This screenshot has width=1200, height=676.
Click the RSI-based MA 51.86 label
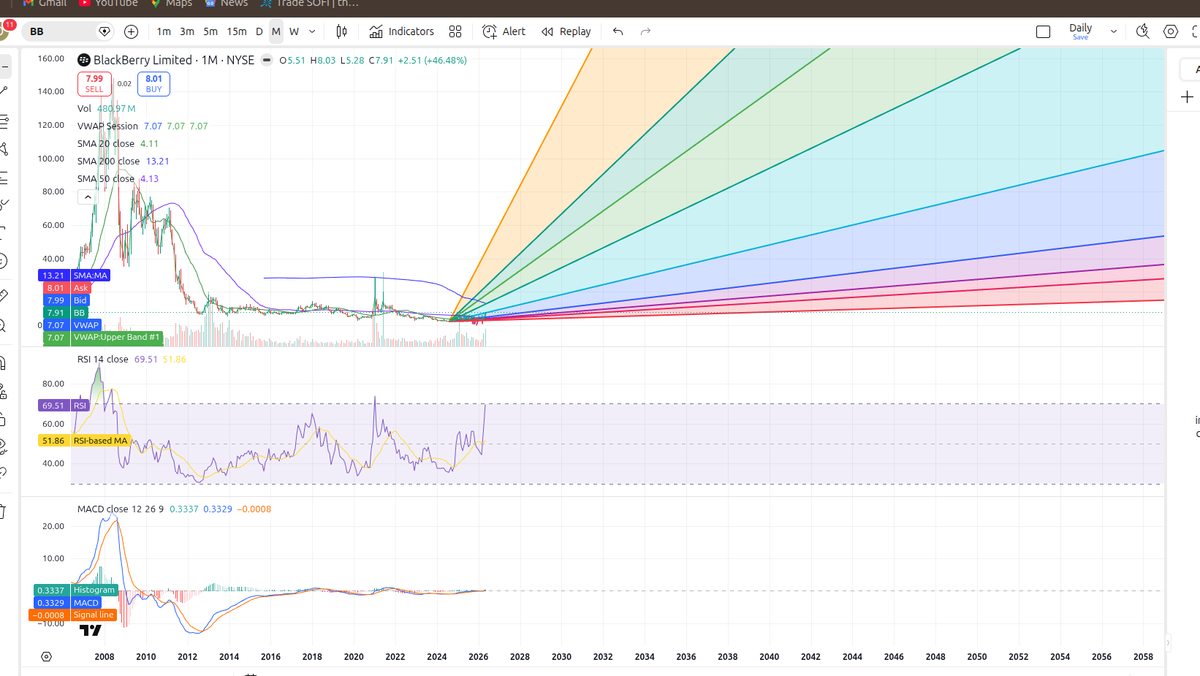tap(86, 440)
